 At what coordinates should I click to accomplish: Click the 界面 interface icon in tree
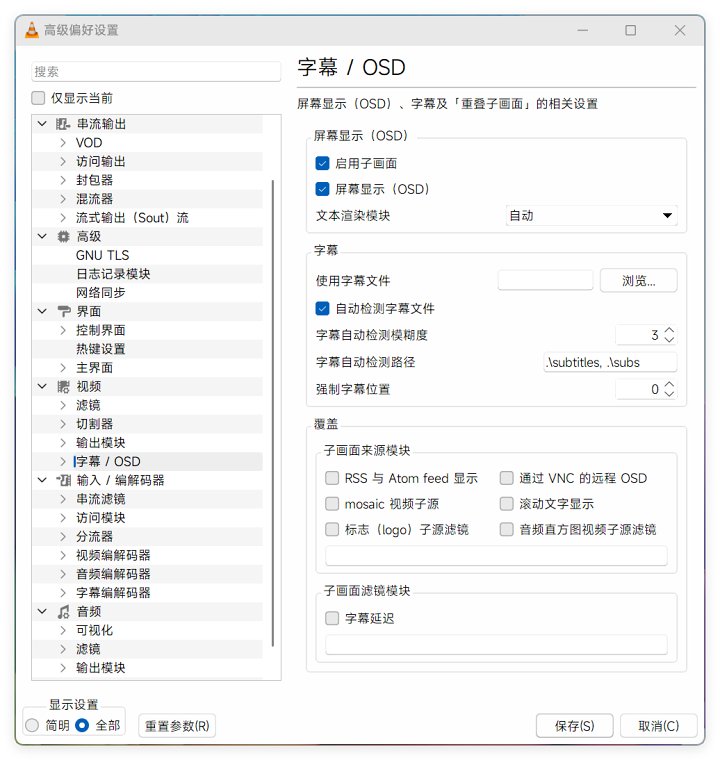(63, 312)
